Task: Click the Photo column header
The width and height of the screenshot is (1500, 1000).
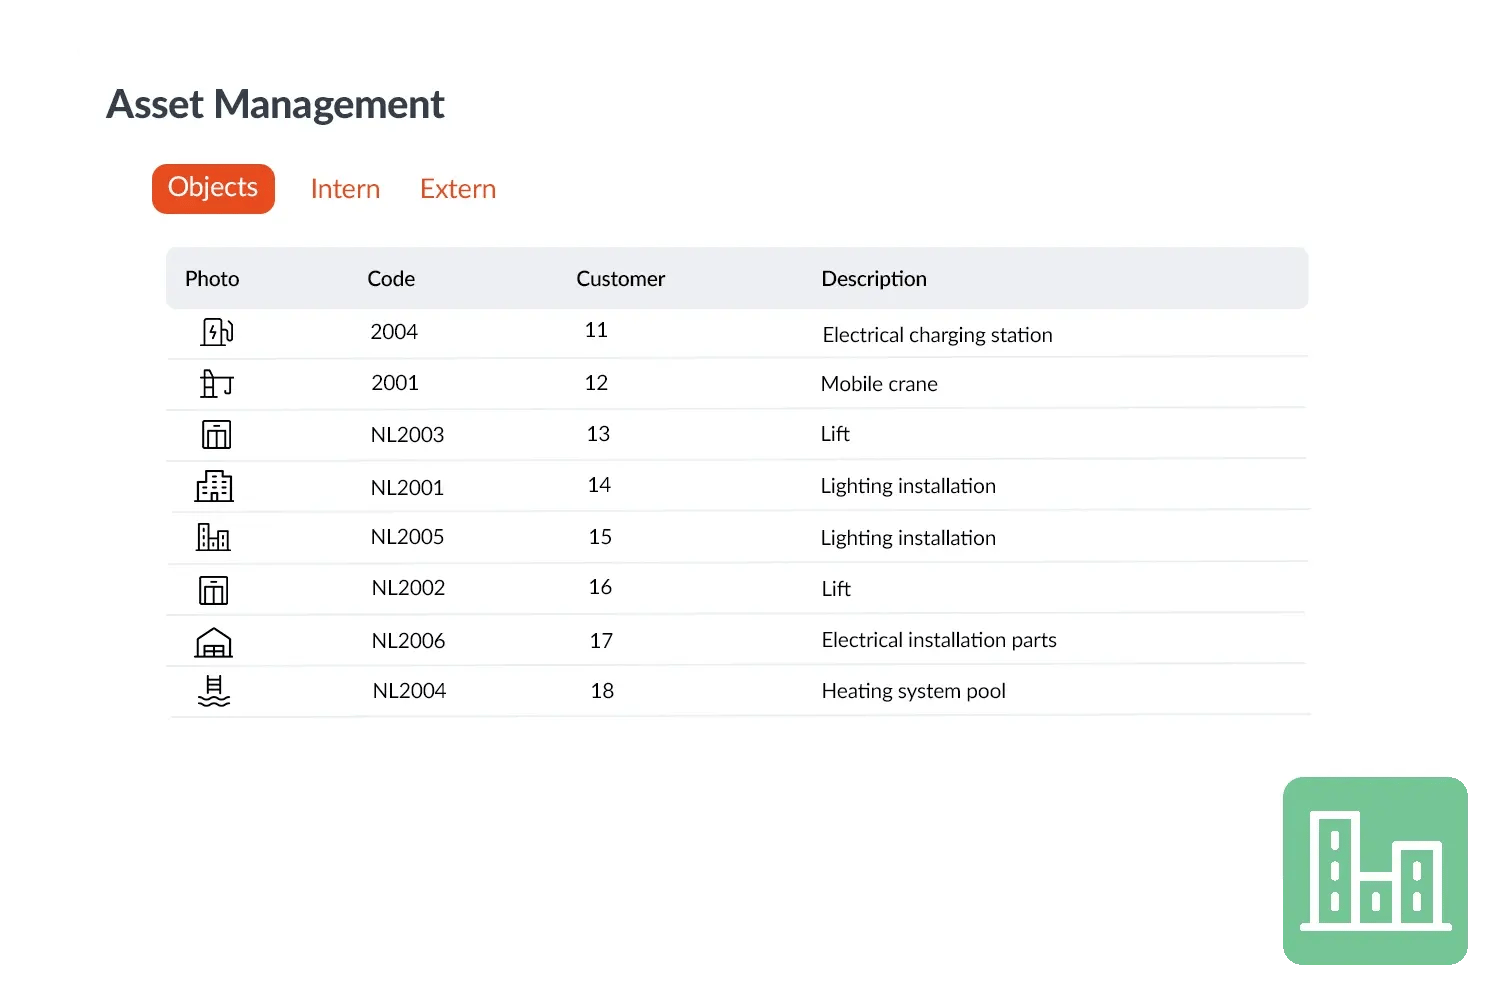Action: [x=212, y=279]
